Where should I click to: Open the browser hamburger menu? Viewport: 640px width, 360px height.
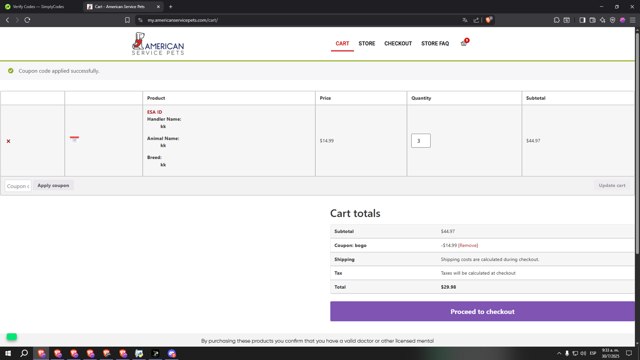(633, 20)
